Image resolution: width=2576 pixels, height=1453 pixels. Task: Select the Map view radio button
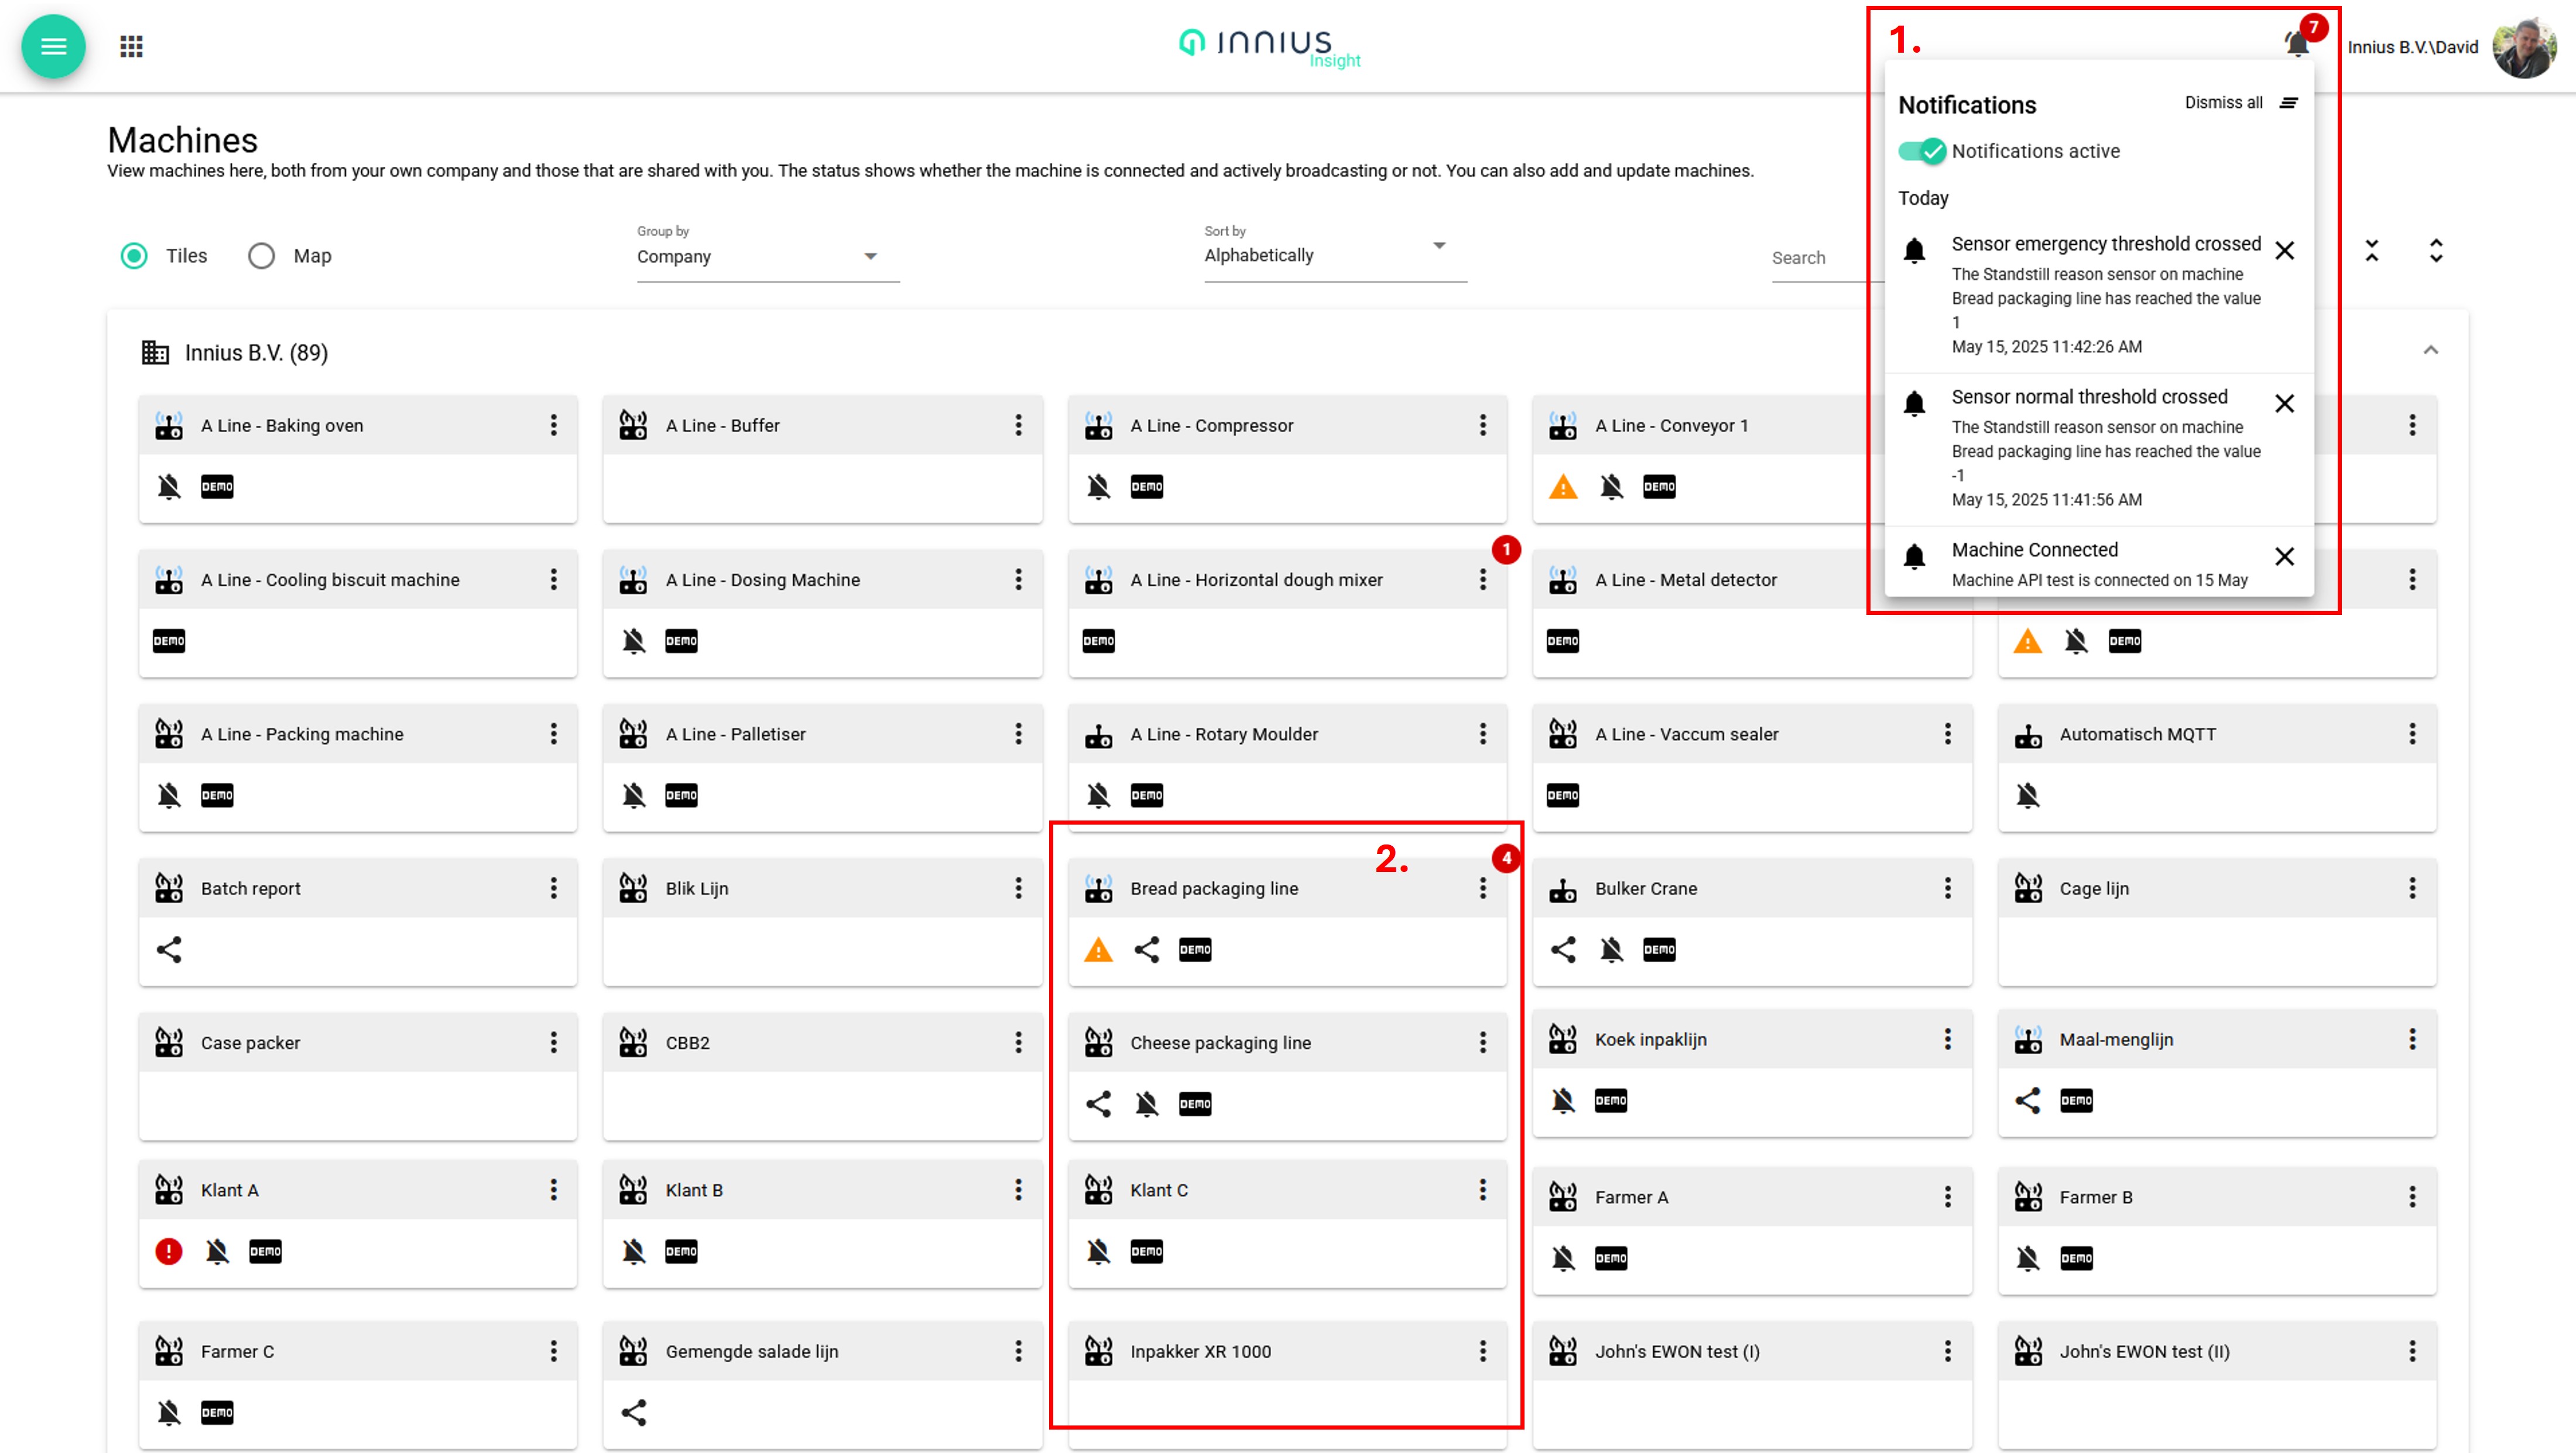point(262,256)
